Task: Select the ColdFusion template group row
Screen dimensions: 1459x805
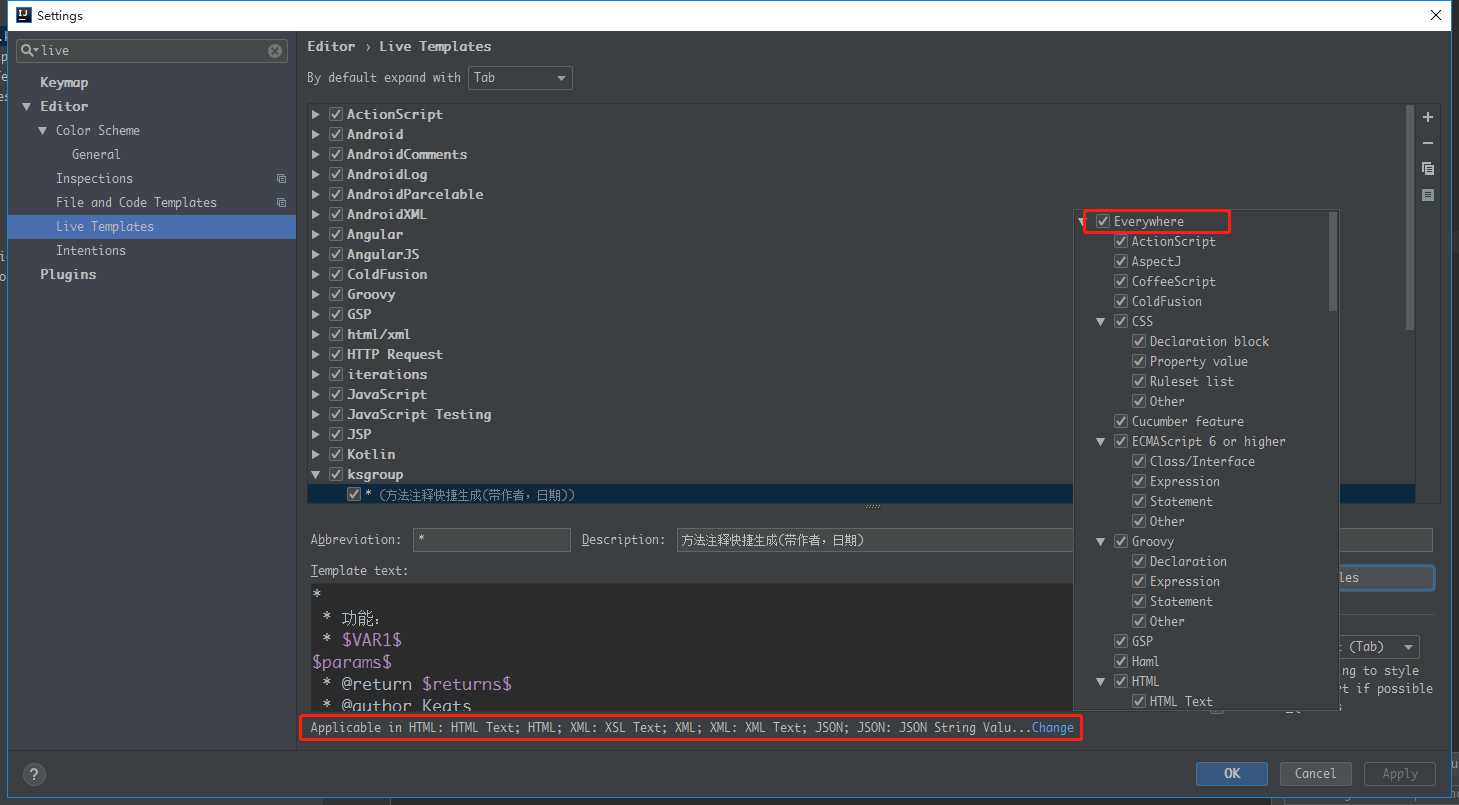Action: tap(387, 274)
